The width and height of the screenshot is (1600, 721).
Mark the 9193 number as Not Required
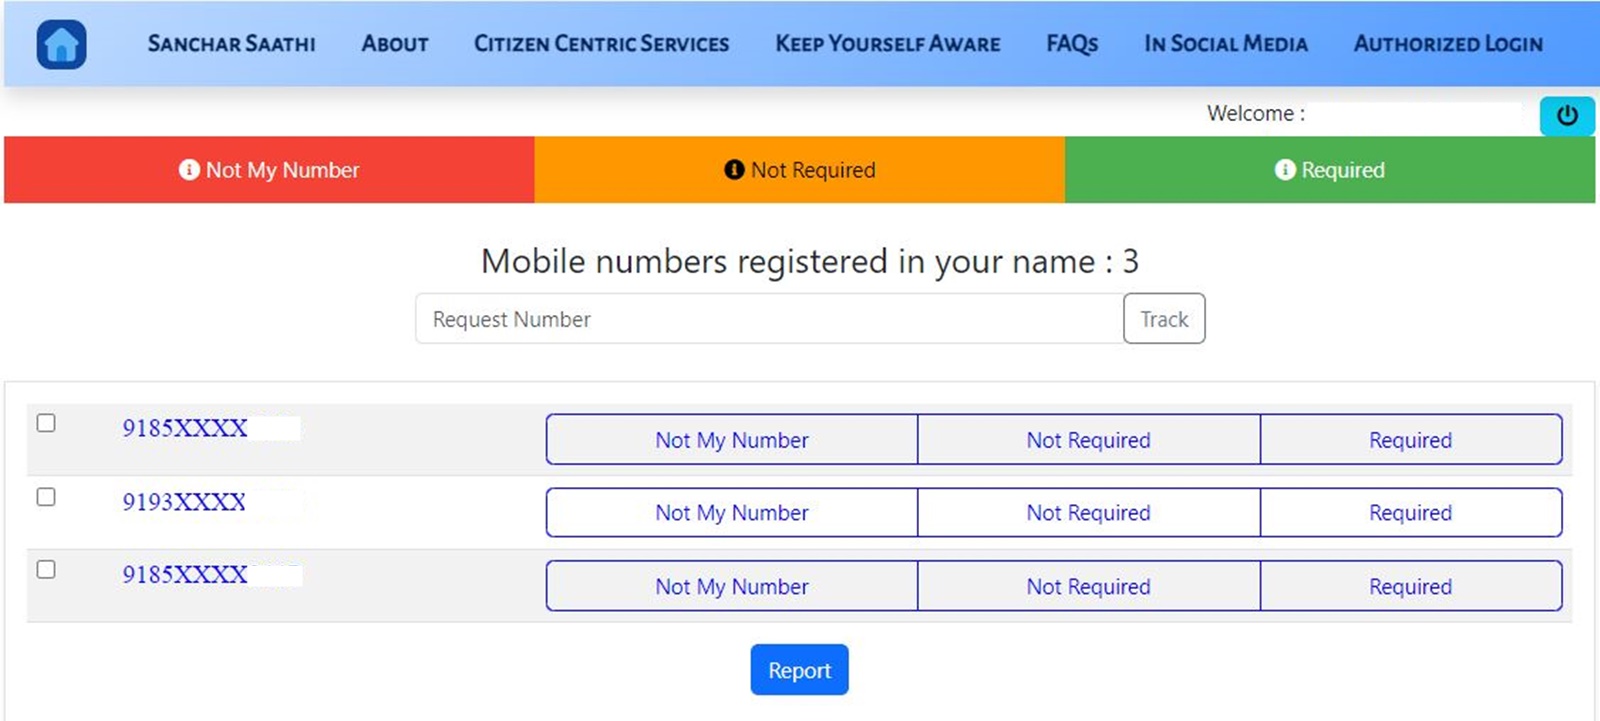click(1087, 512)
